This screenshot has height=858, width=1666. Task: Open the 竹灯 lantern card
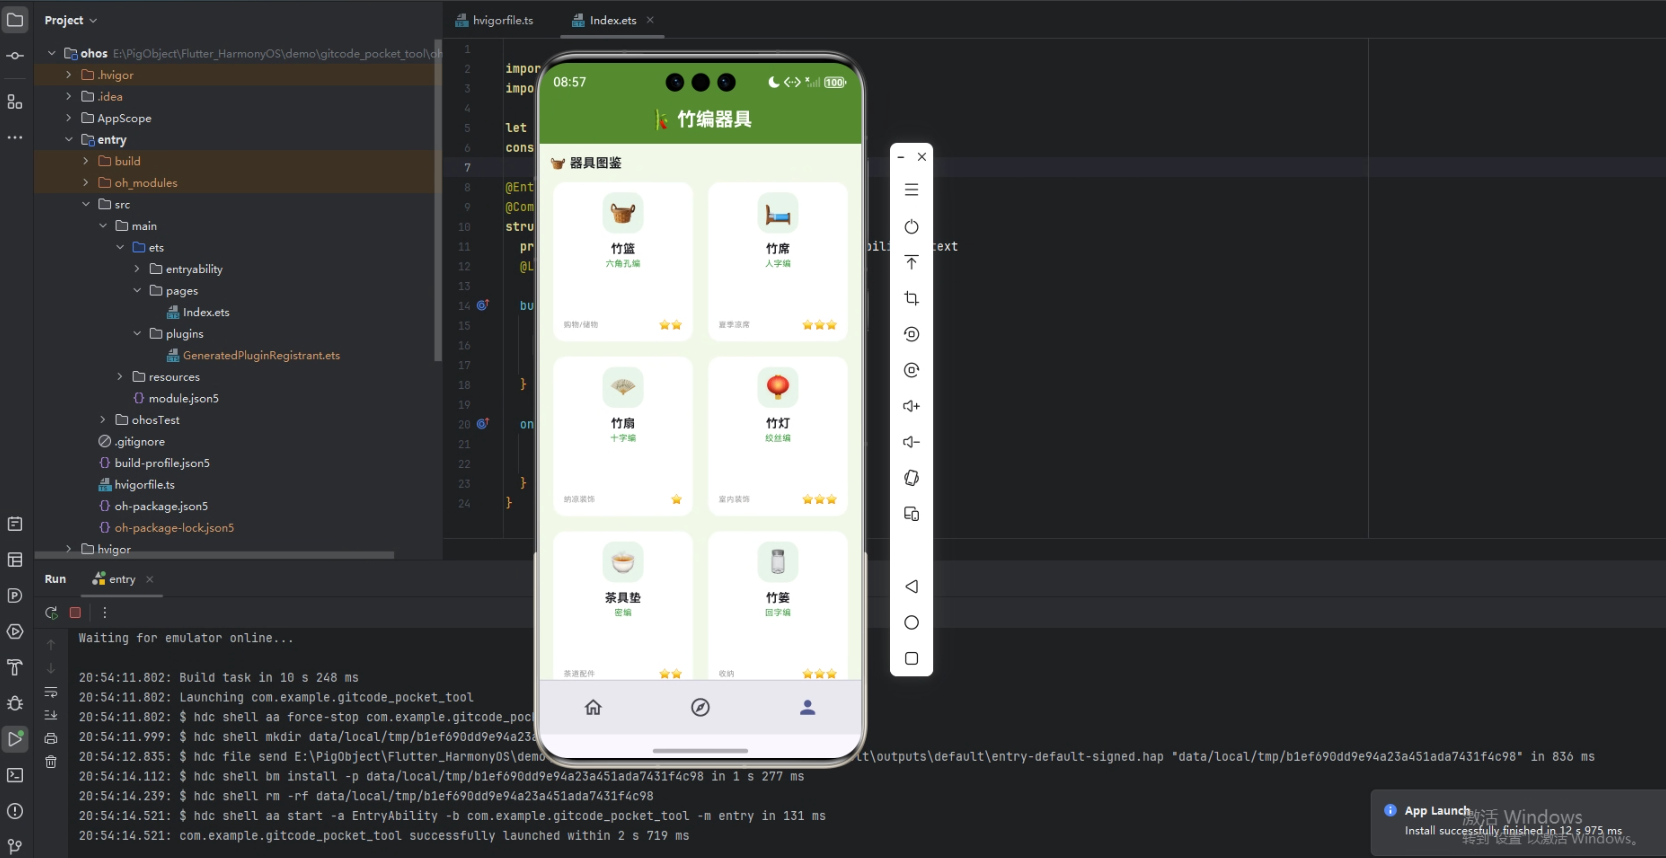click(778, 436)
